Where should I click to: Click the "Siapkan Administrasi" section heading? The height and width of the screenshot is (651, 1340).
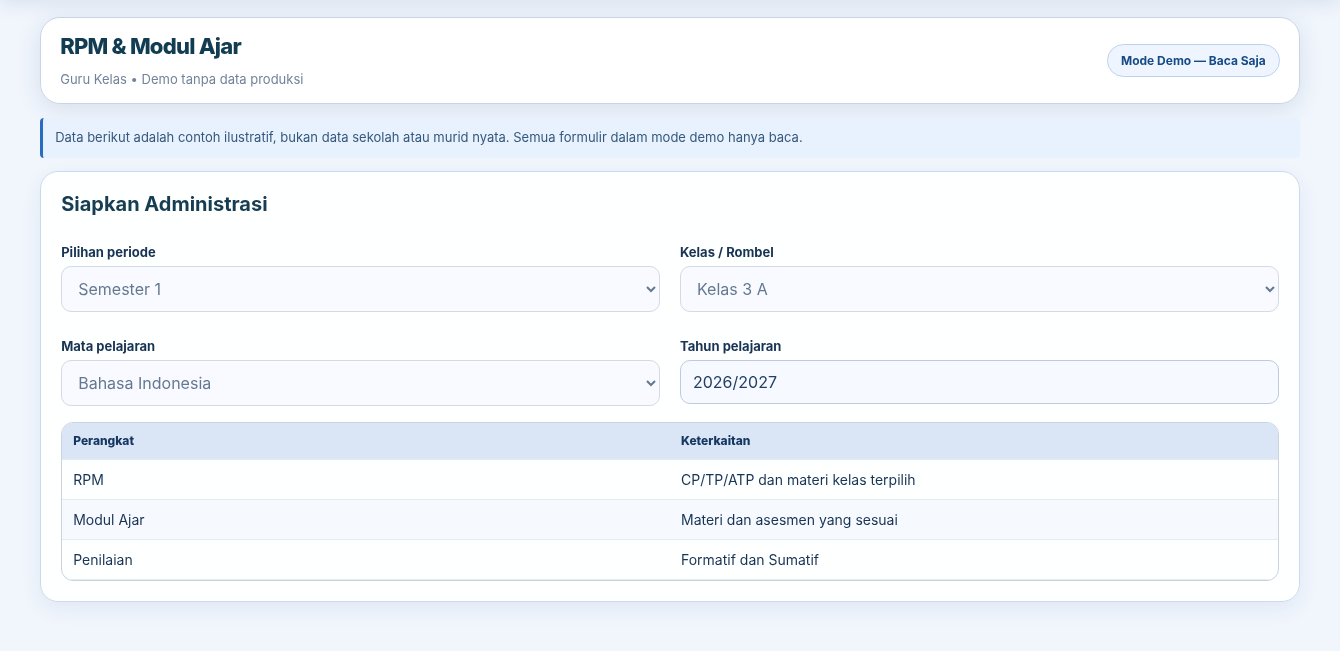point(164,204)
